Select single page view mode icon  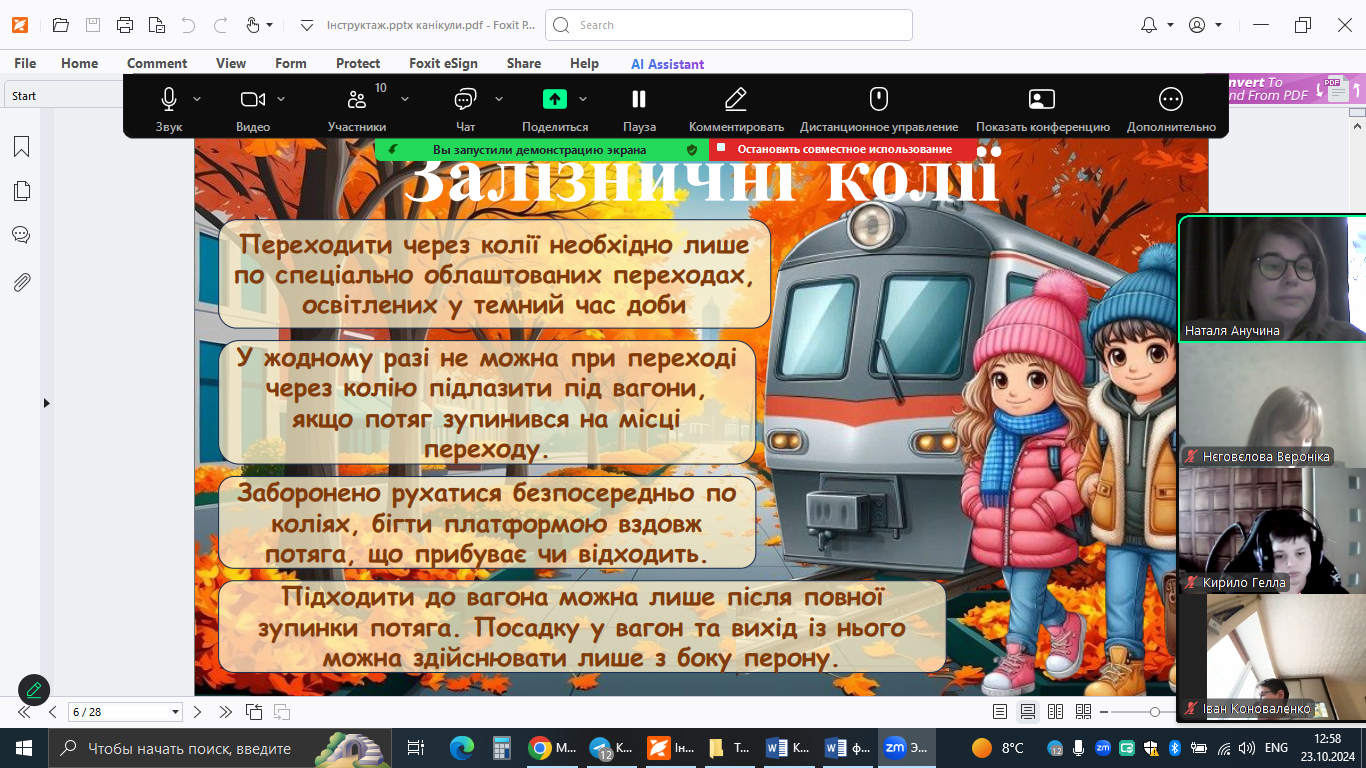coord(1000,712)
